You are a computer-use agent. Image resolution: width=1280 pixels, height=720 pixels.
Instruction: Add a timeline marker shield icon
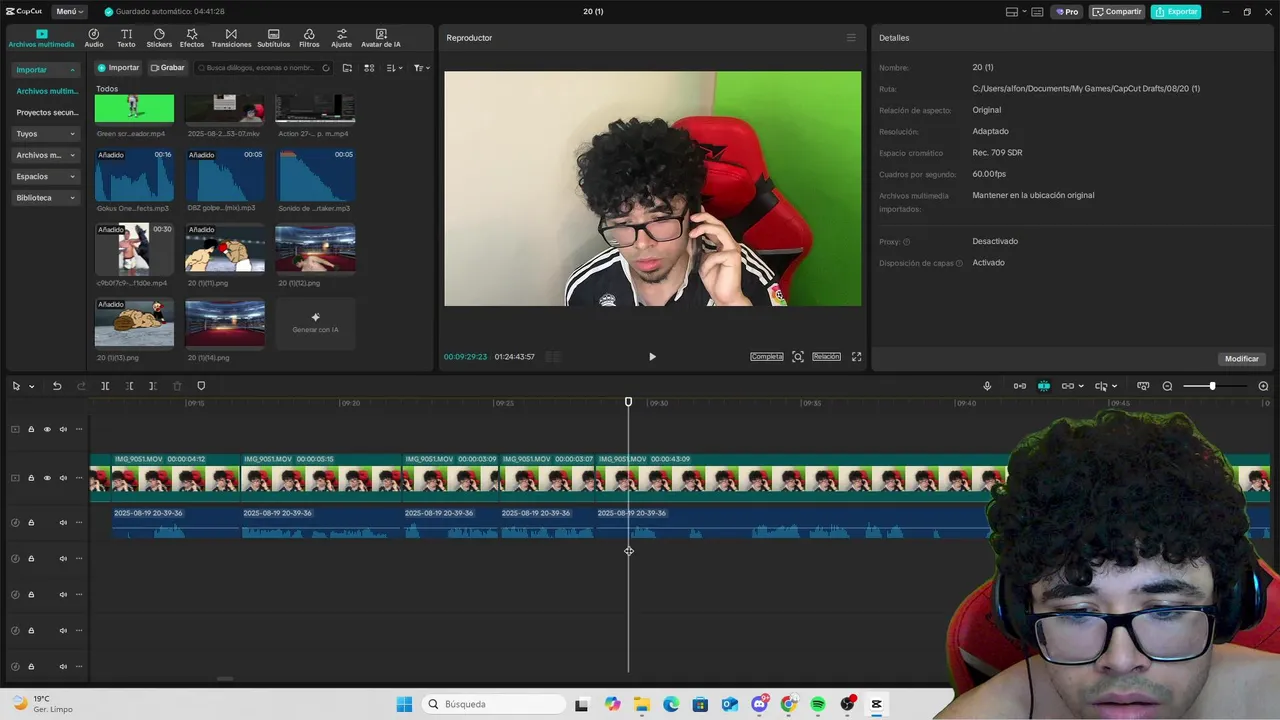click(x=201, y=386)
